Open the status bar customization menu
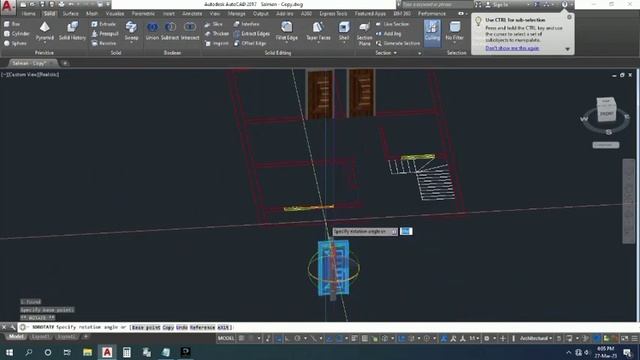640x360 pixels. point(635,338)
